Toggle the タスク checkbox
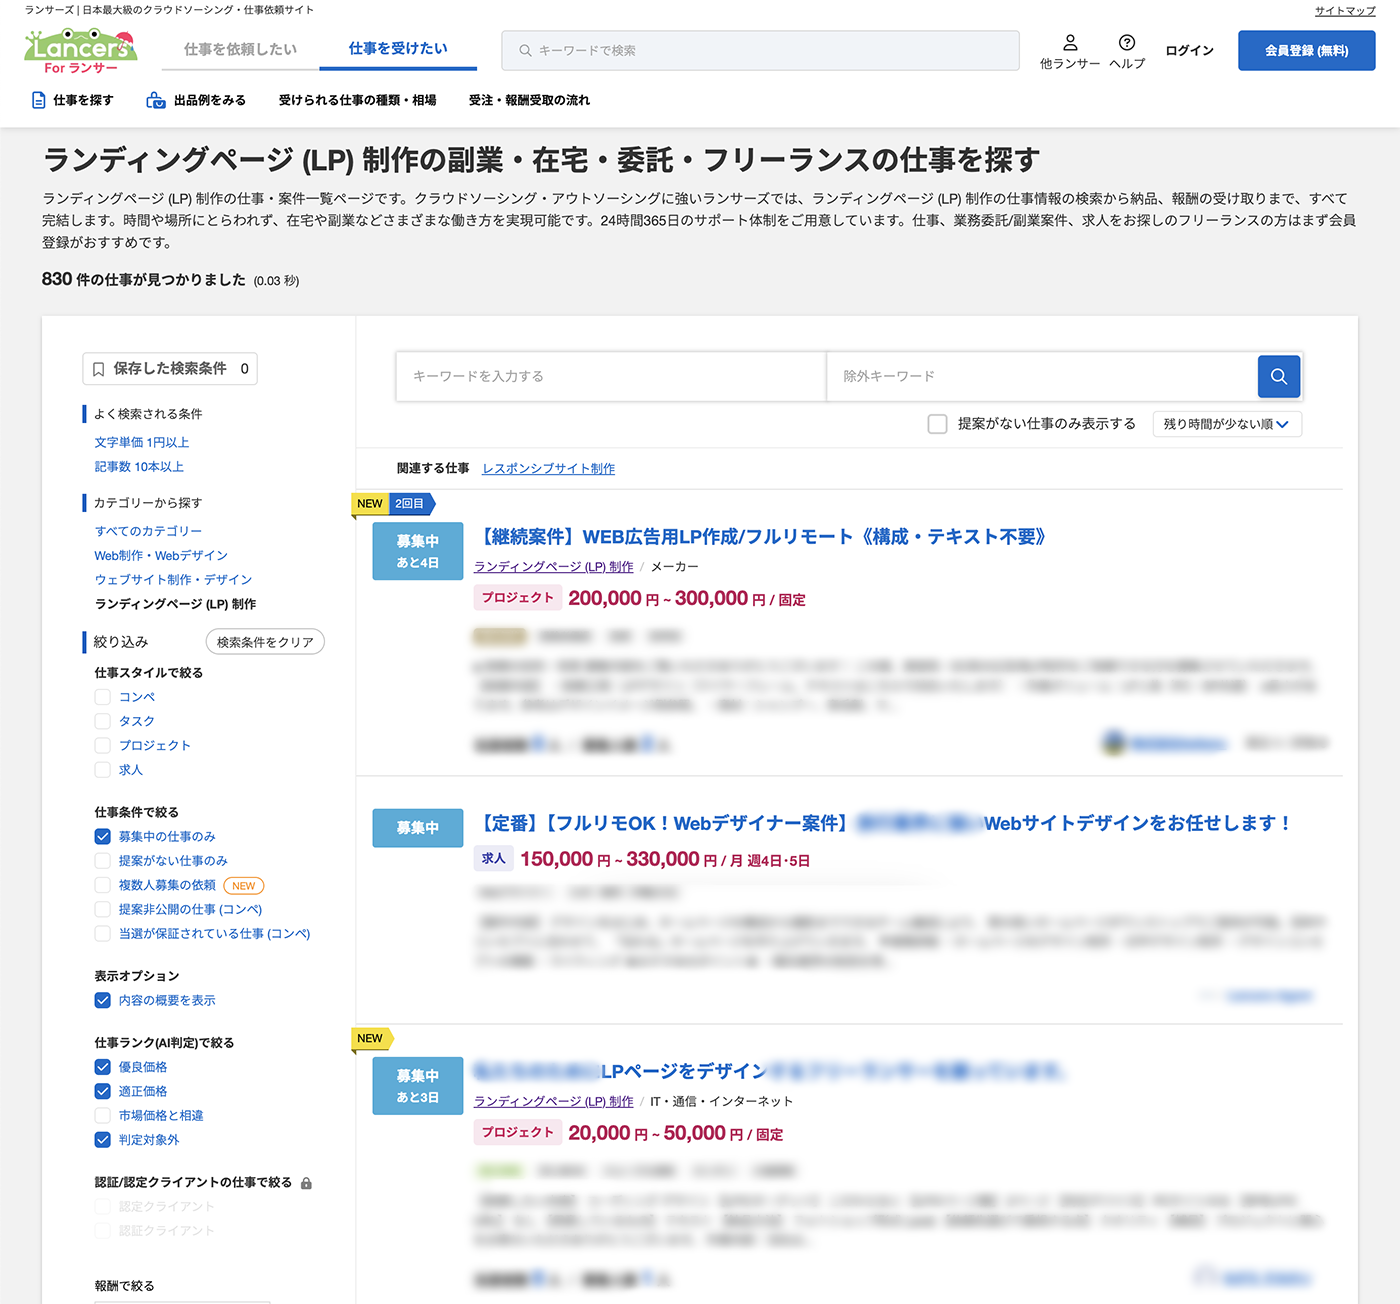The width and height of the screenshot is (1400, 1304). tap(102, 721)
